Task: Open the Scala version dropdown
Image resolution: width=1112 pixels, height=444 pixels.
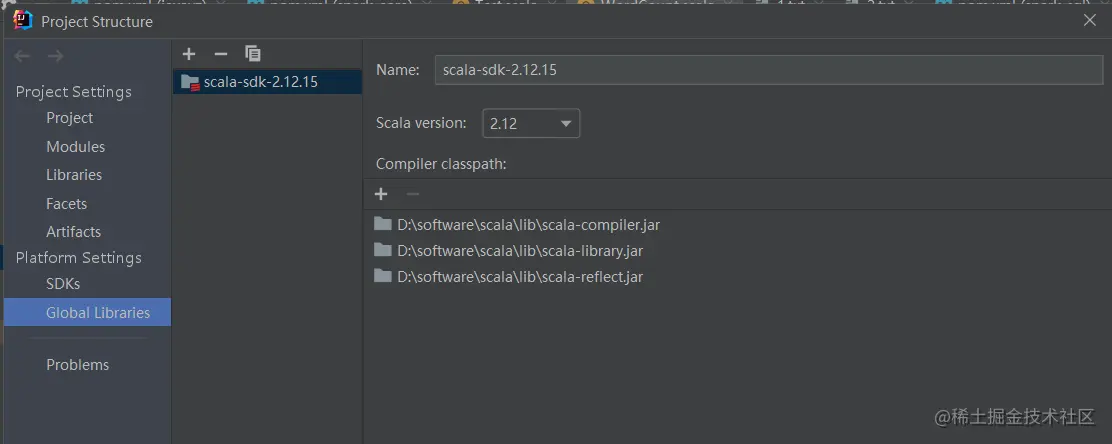Action: point(531,123)
